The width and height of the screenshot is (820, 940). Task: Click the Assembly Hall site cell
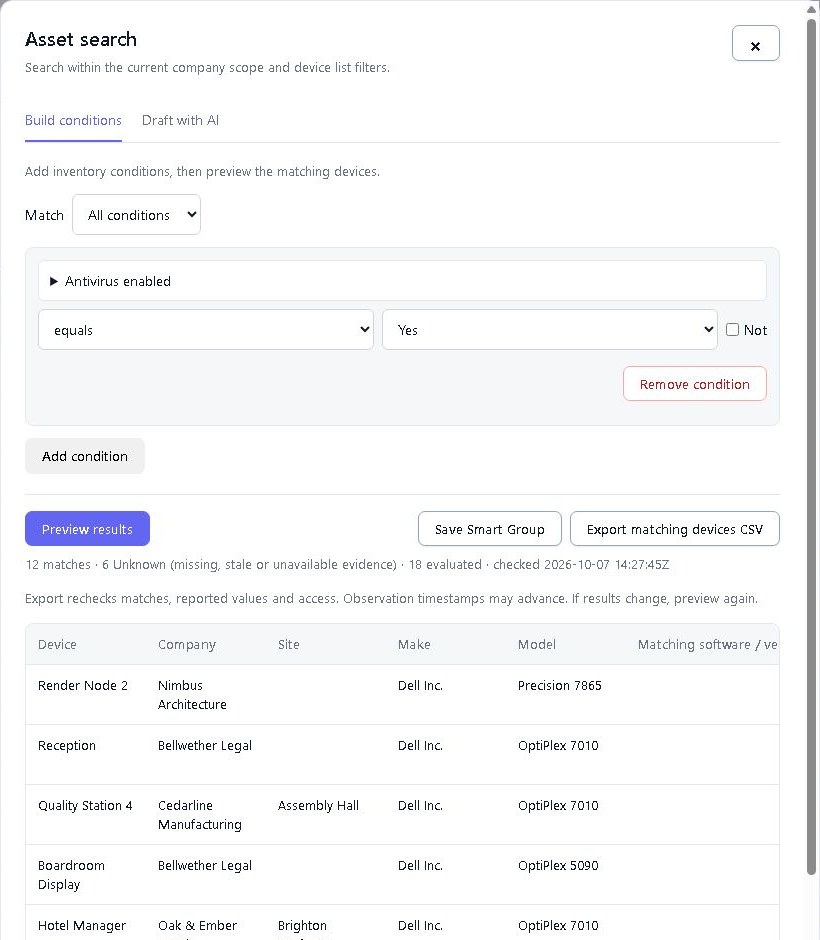pyautogui.click(x=318, y=805)
